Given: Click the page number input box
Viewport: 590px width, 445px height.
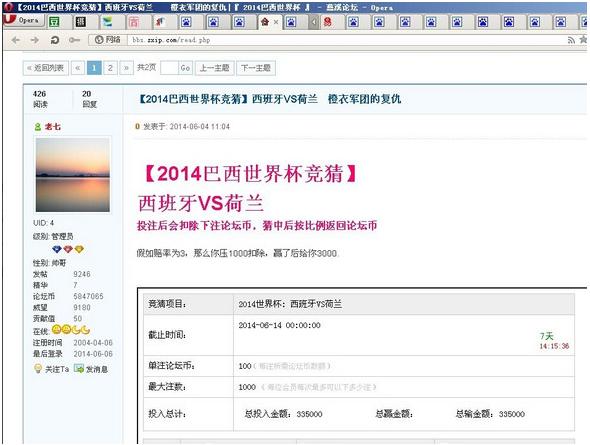Looking at the screenshot, I should coord(169,68).
